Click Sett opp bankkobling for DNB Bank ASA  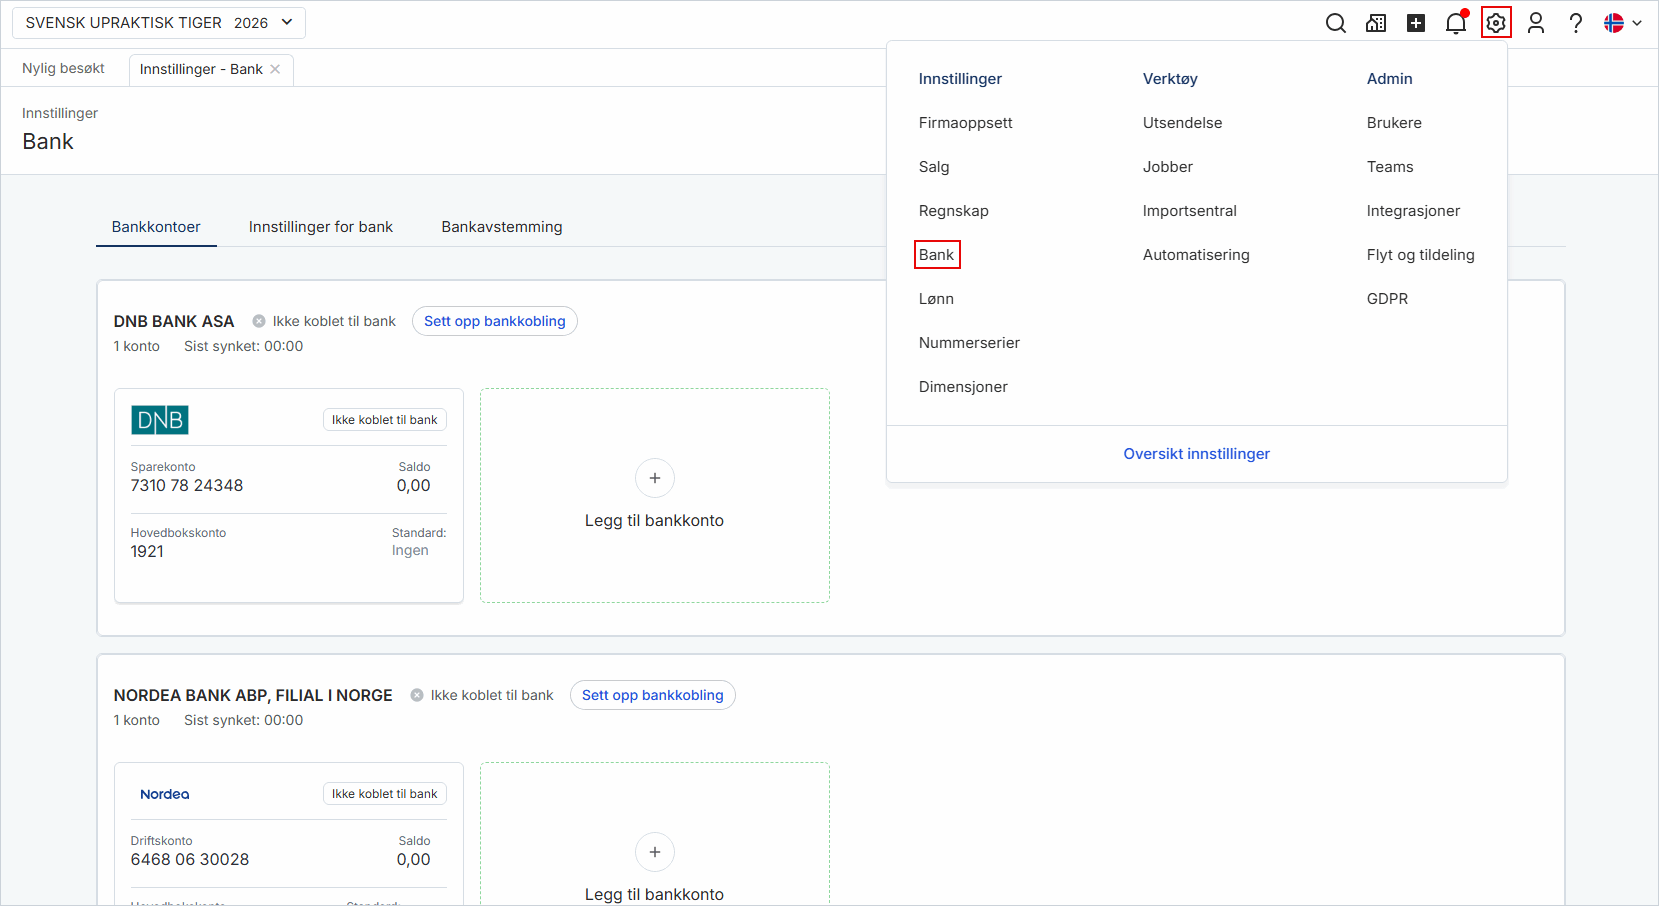click(495, 321)
